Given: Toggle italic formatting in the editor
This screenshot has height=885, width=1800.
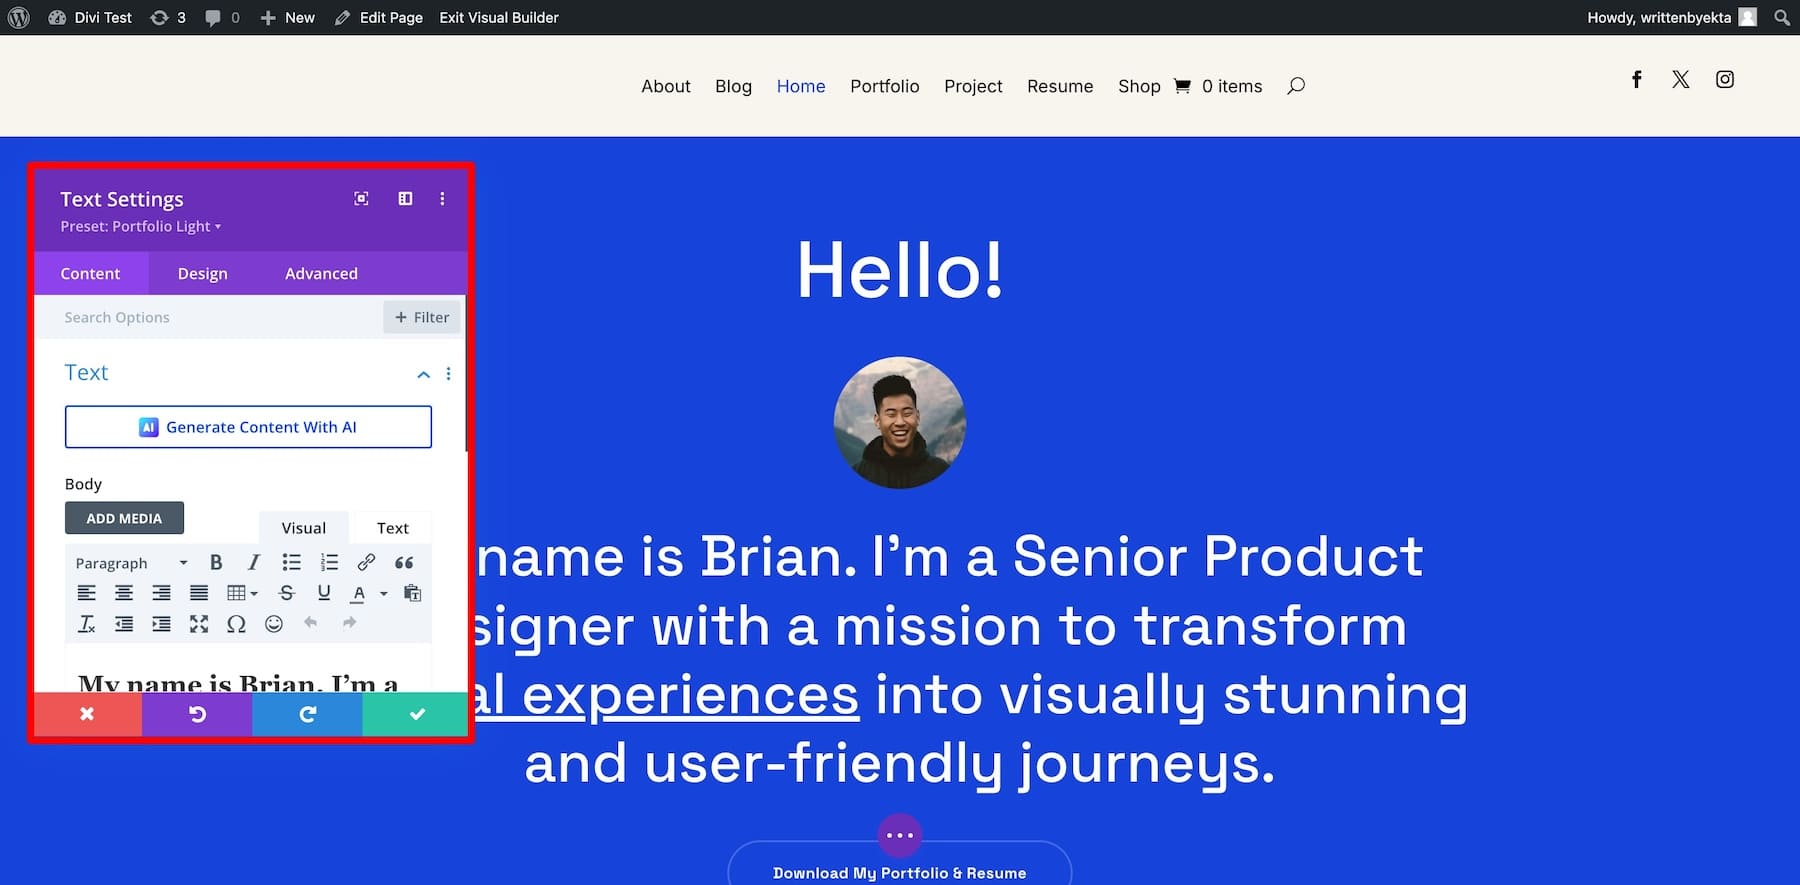Looking at the screenshot, I should click(254, 563).
